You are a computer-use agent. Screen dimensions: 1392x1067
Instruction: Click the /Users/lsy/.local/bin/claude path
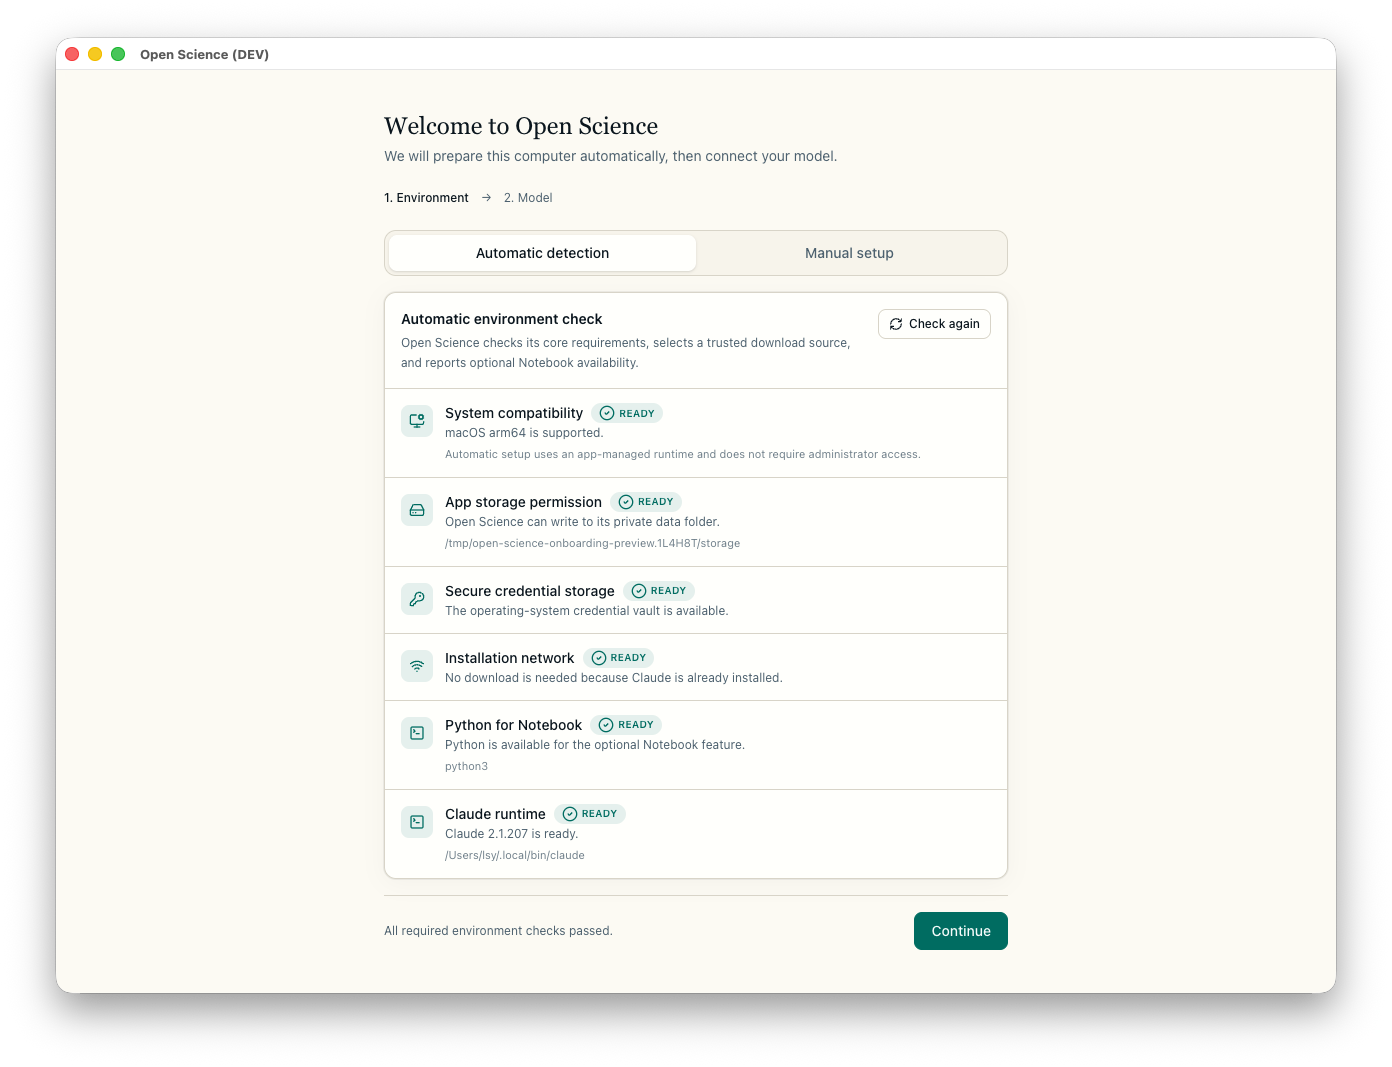(515, 856)
